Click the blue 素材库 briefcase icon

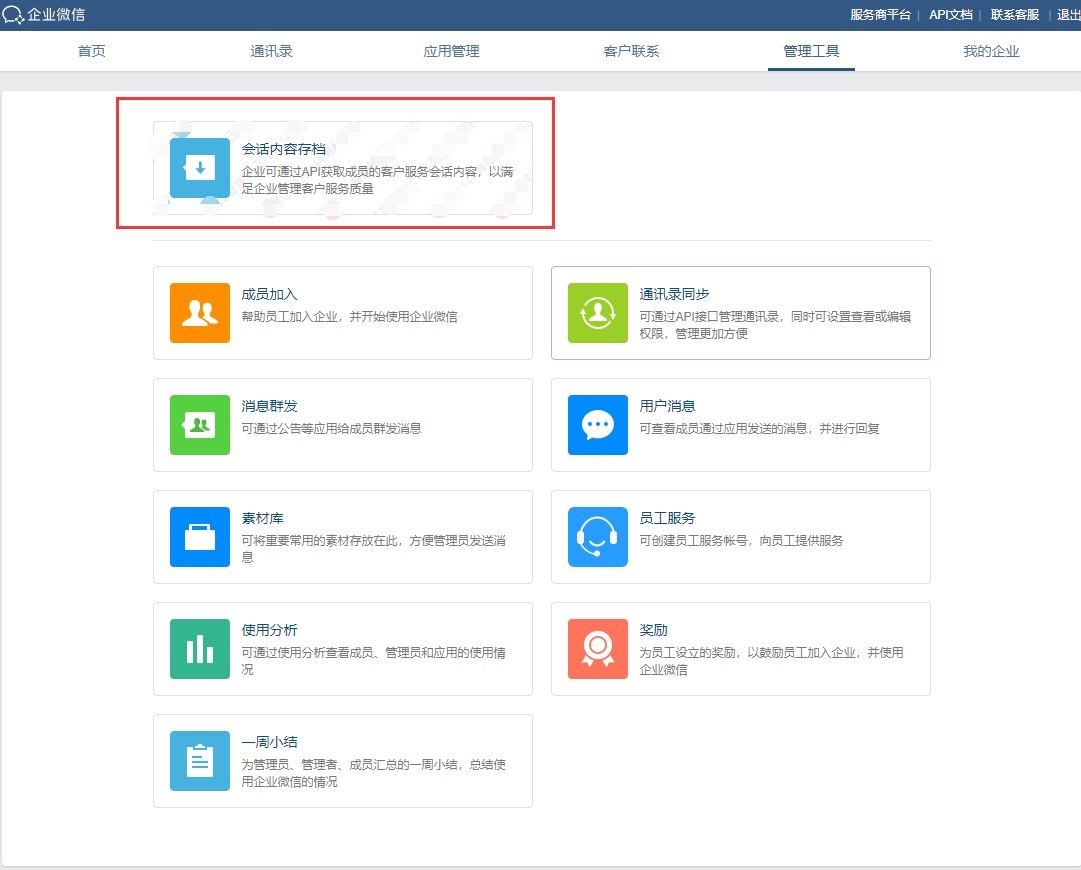[x=200, y=537]
